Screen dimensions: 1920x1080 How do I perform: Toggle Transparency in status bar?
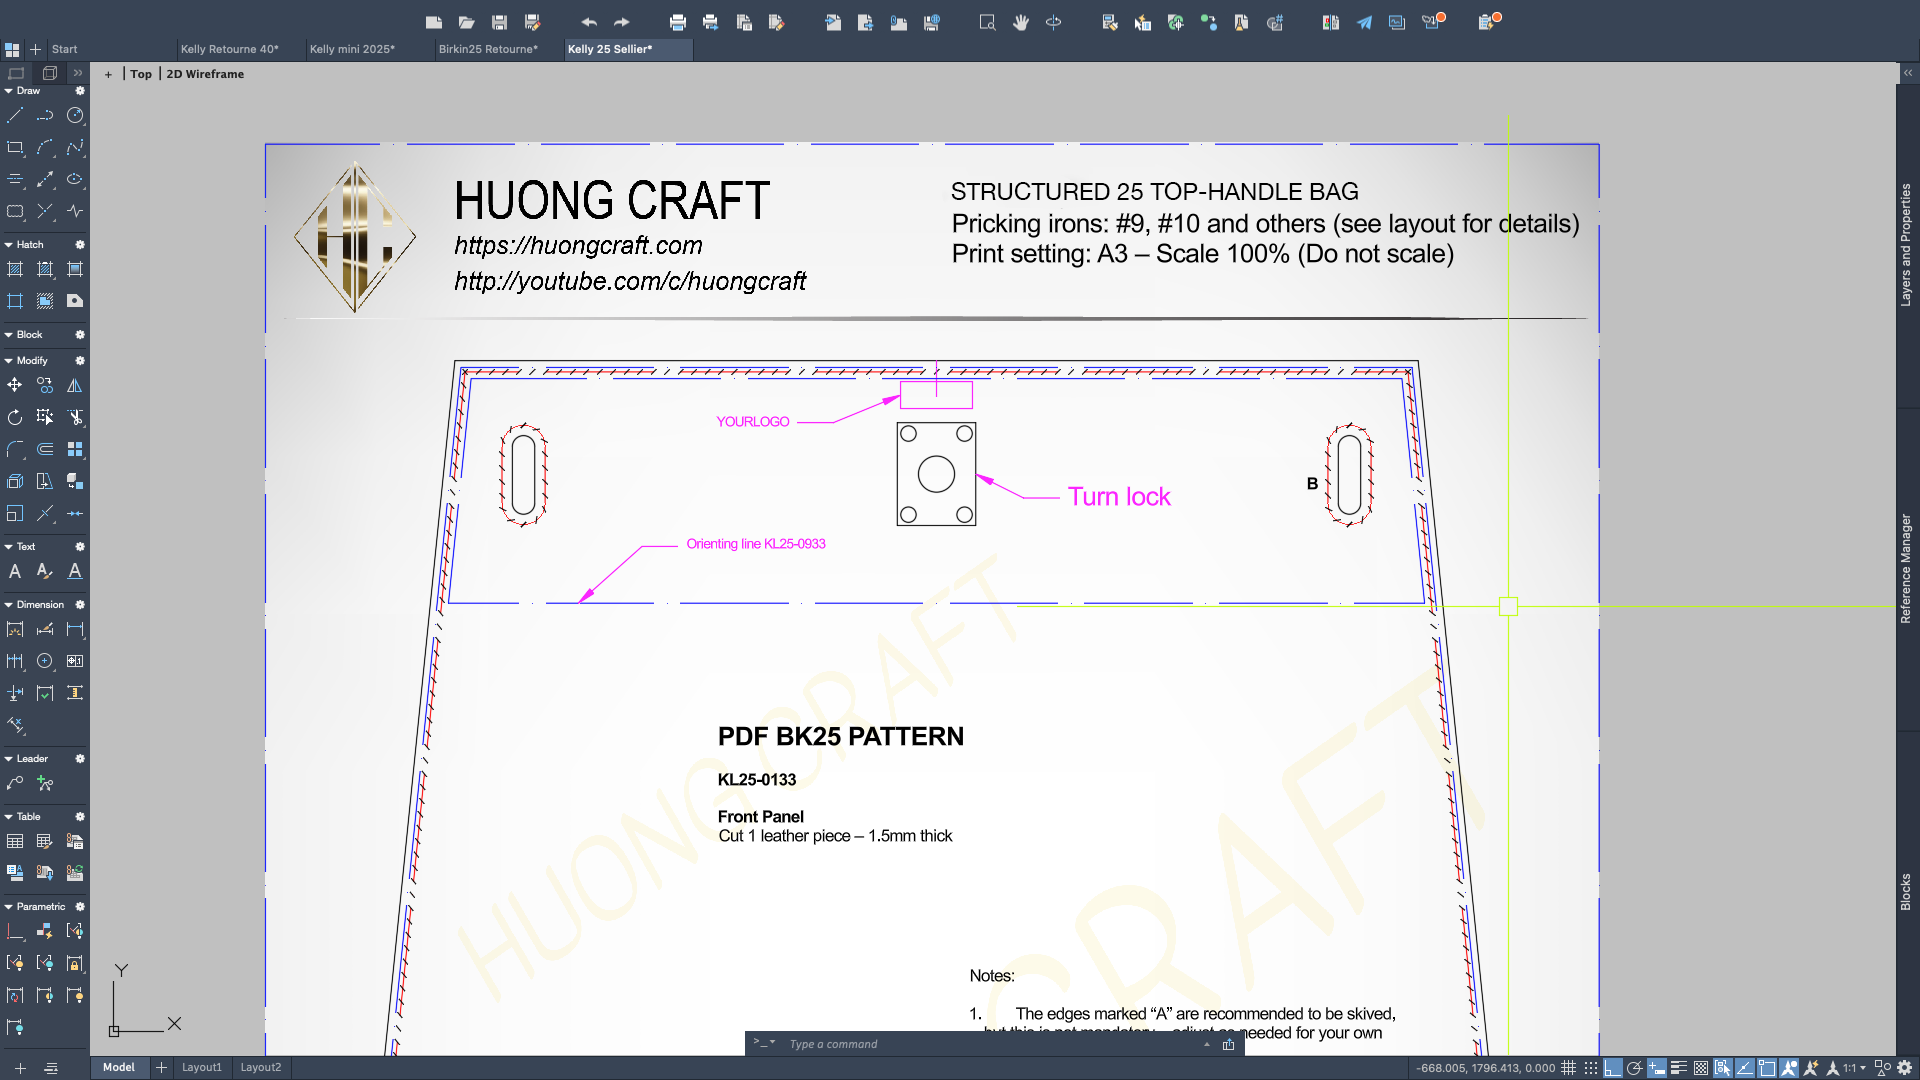(x=1701, y=1068)
